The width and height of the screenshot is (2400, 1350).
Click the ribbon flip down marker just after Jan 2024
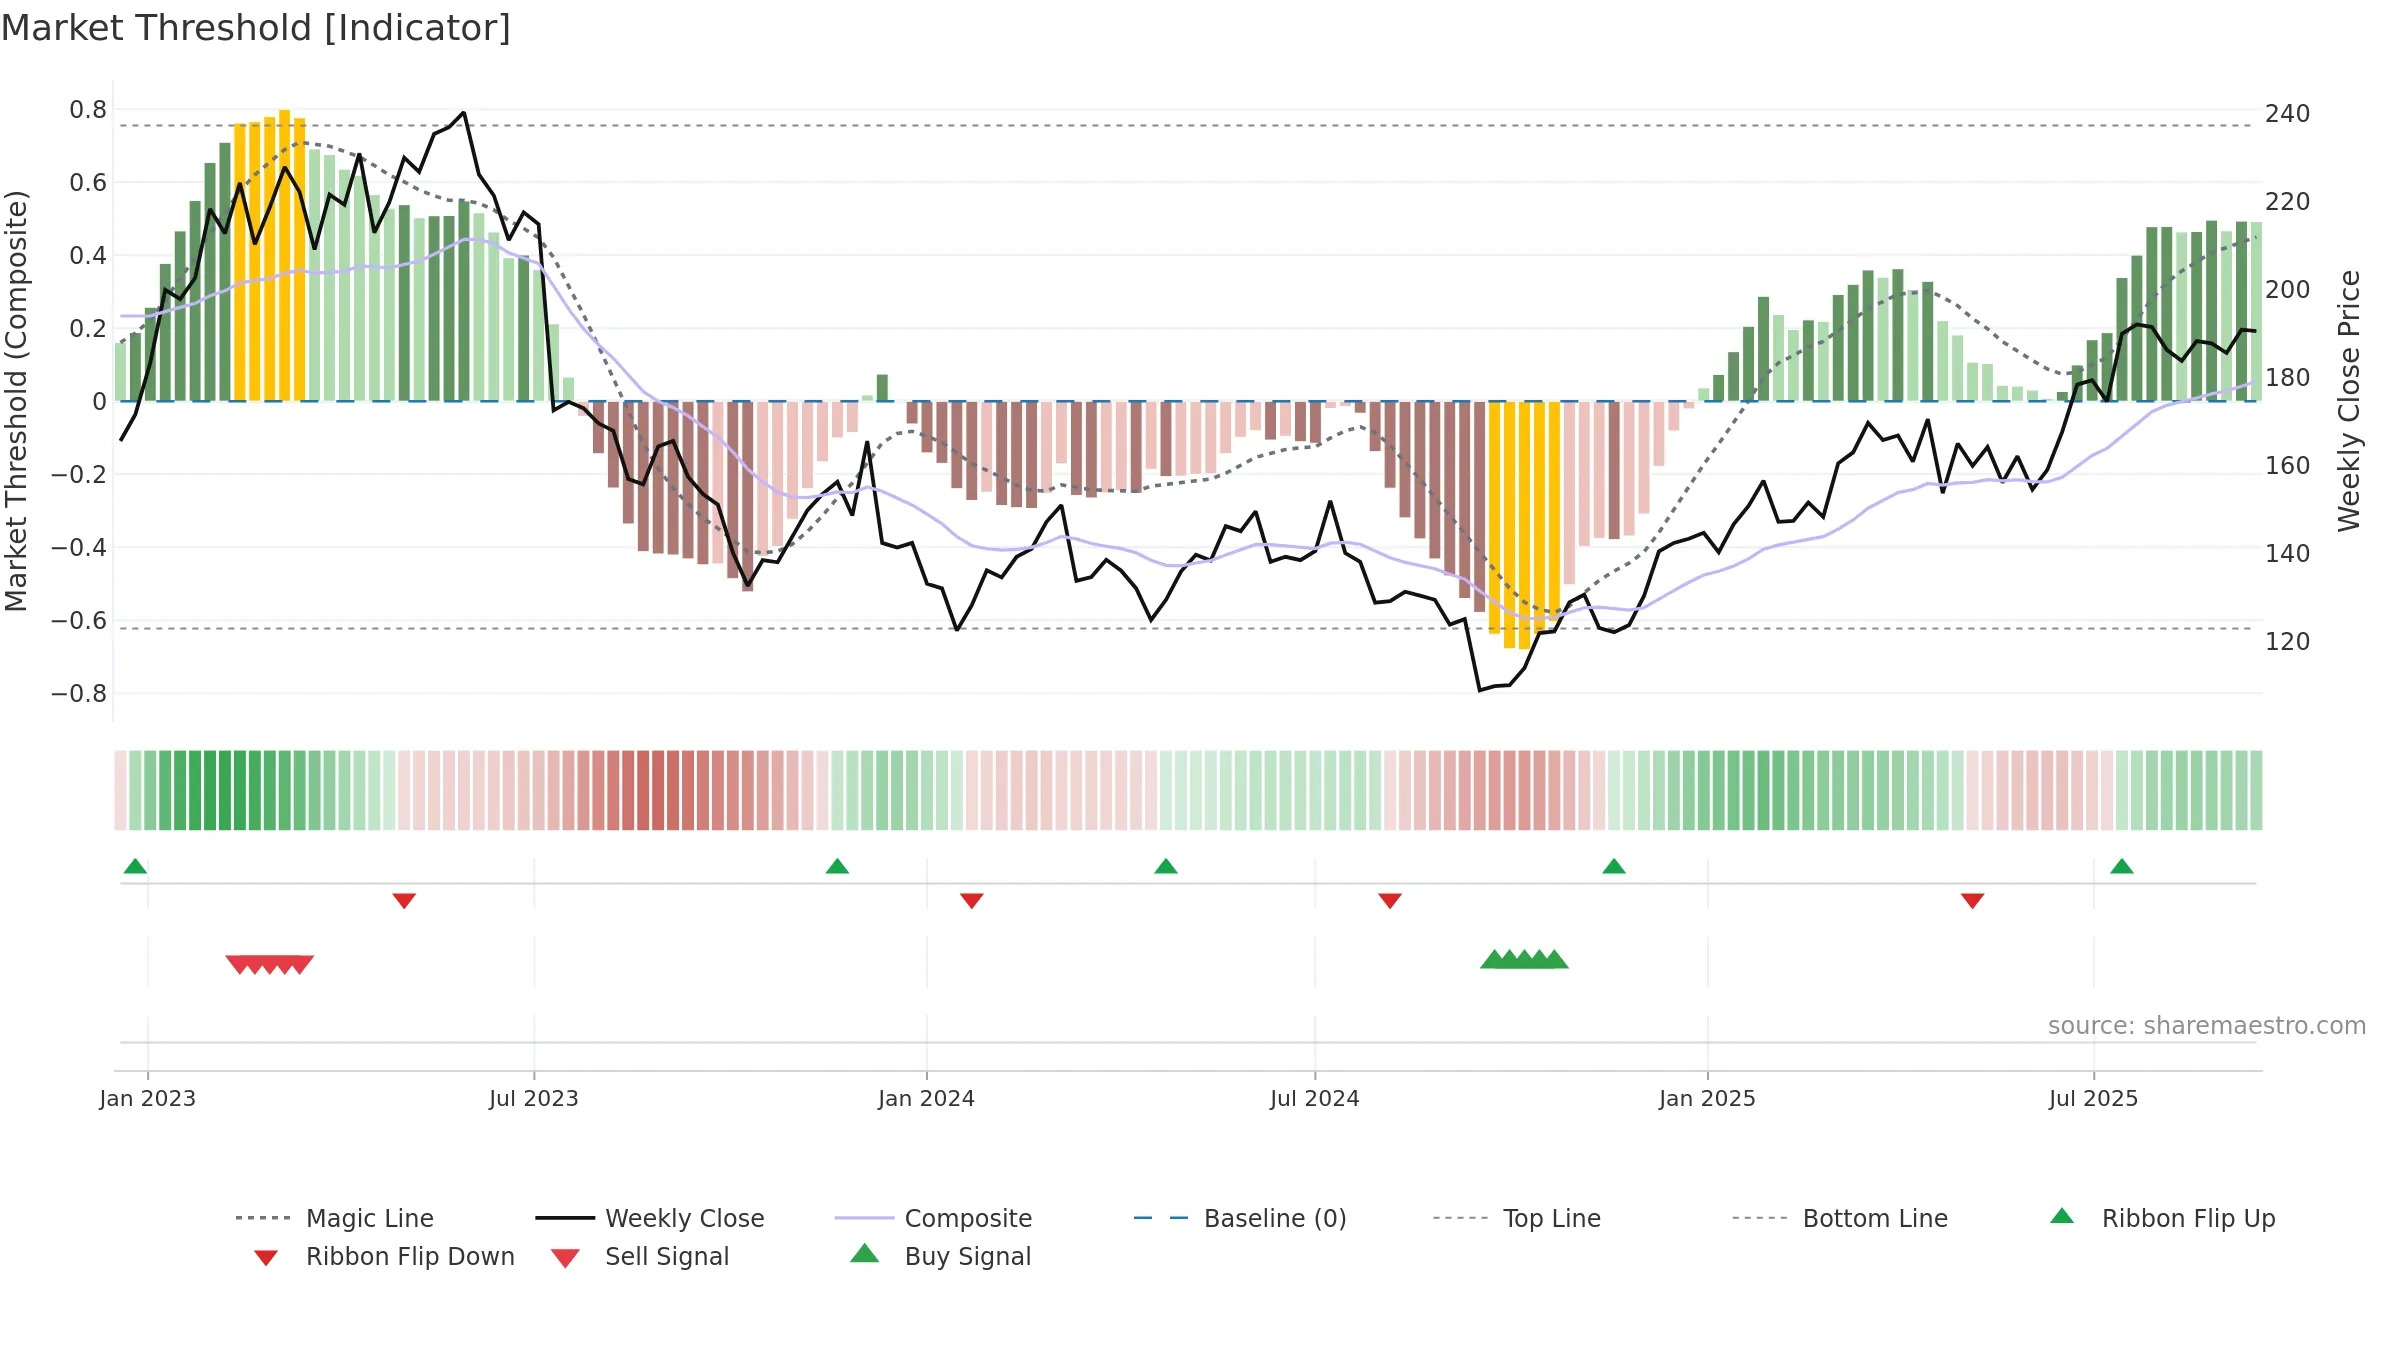point(972,901)
